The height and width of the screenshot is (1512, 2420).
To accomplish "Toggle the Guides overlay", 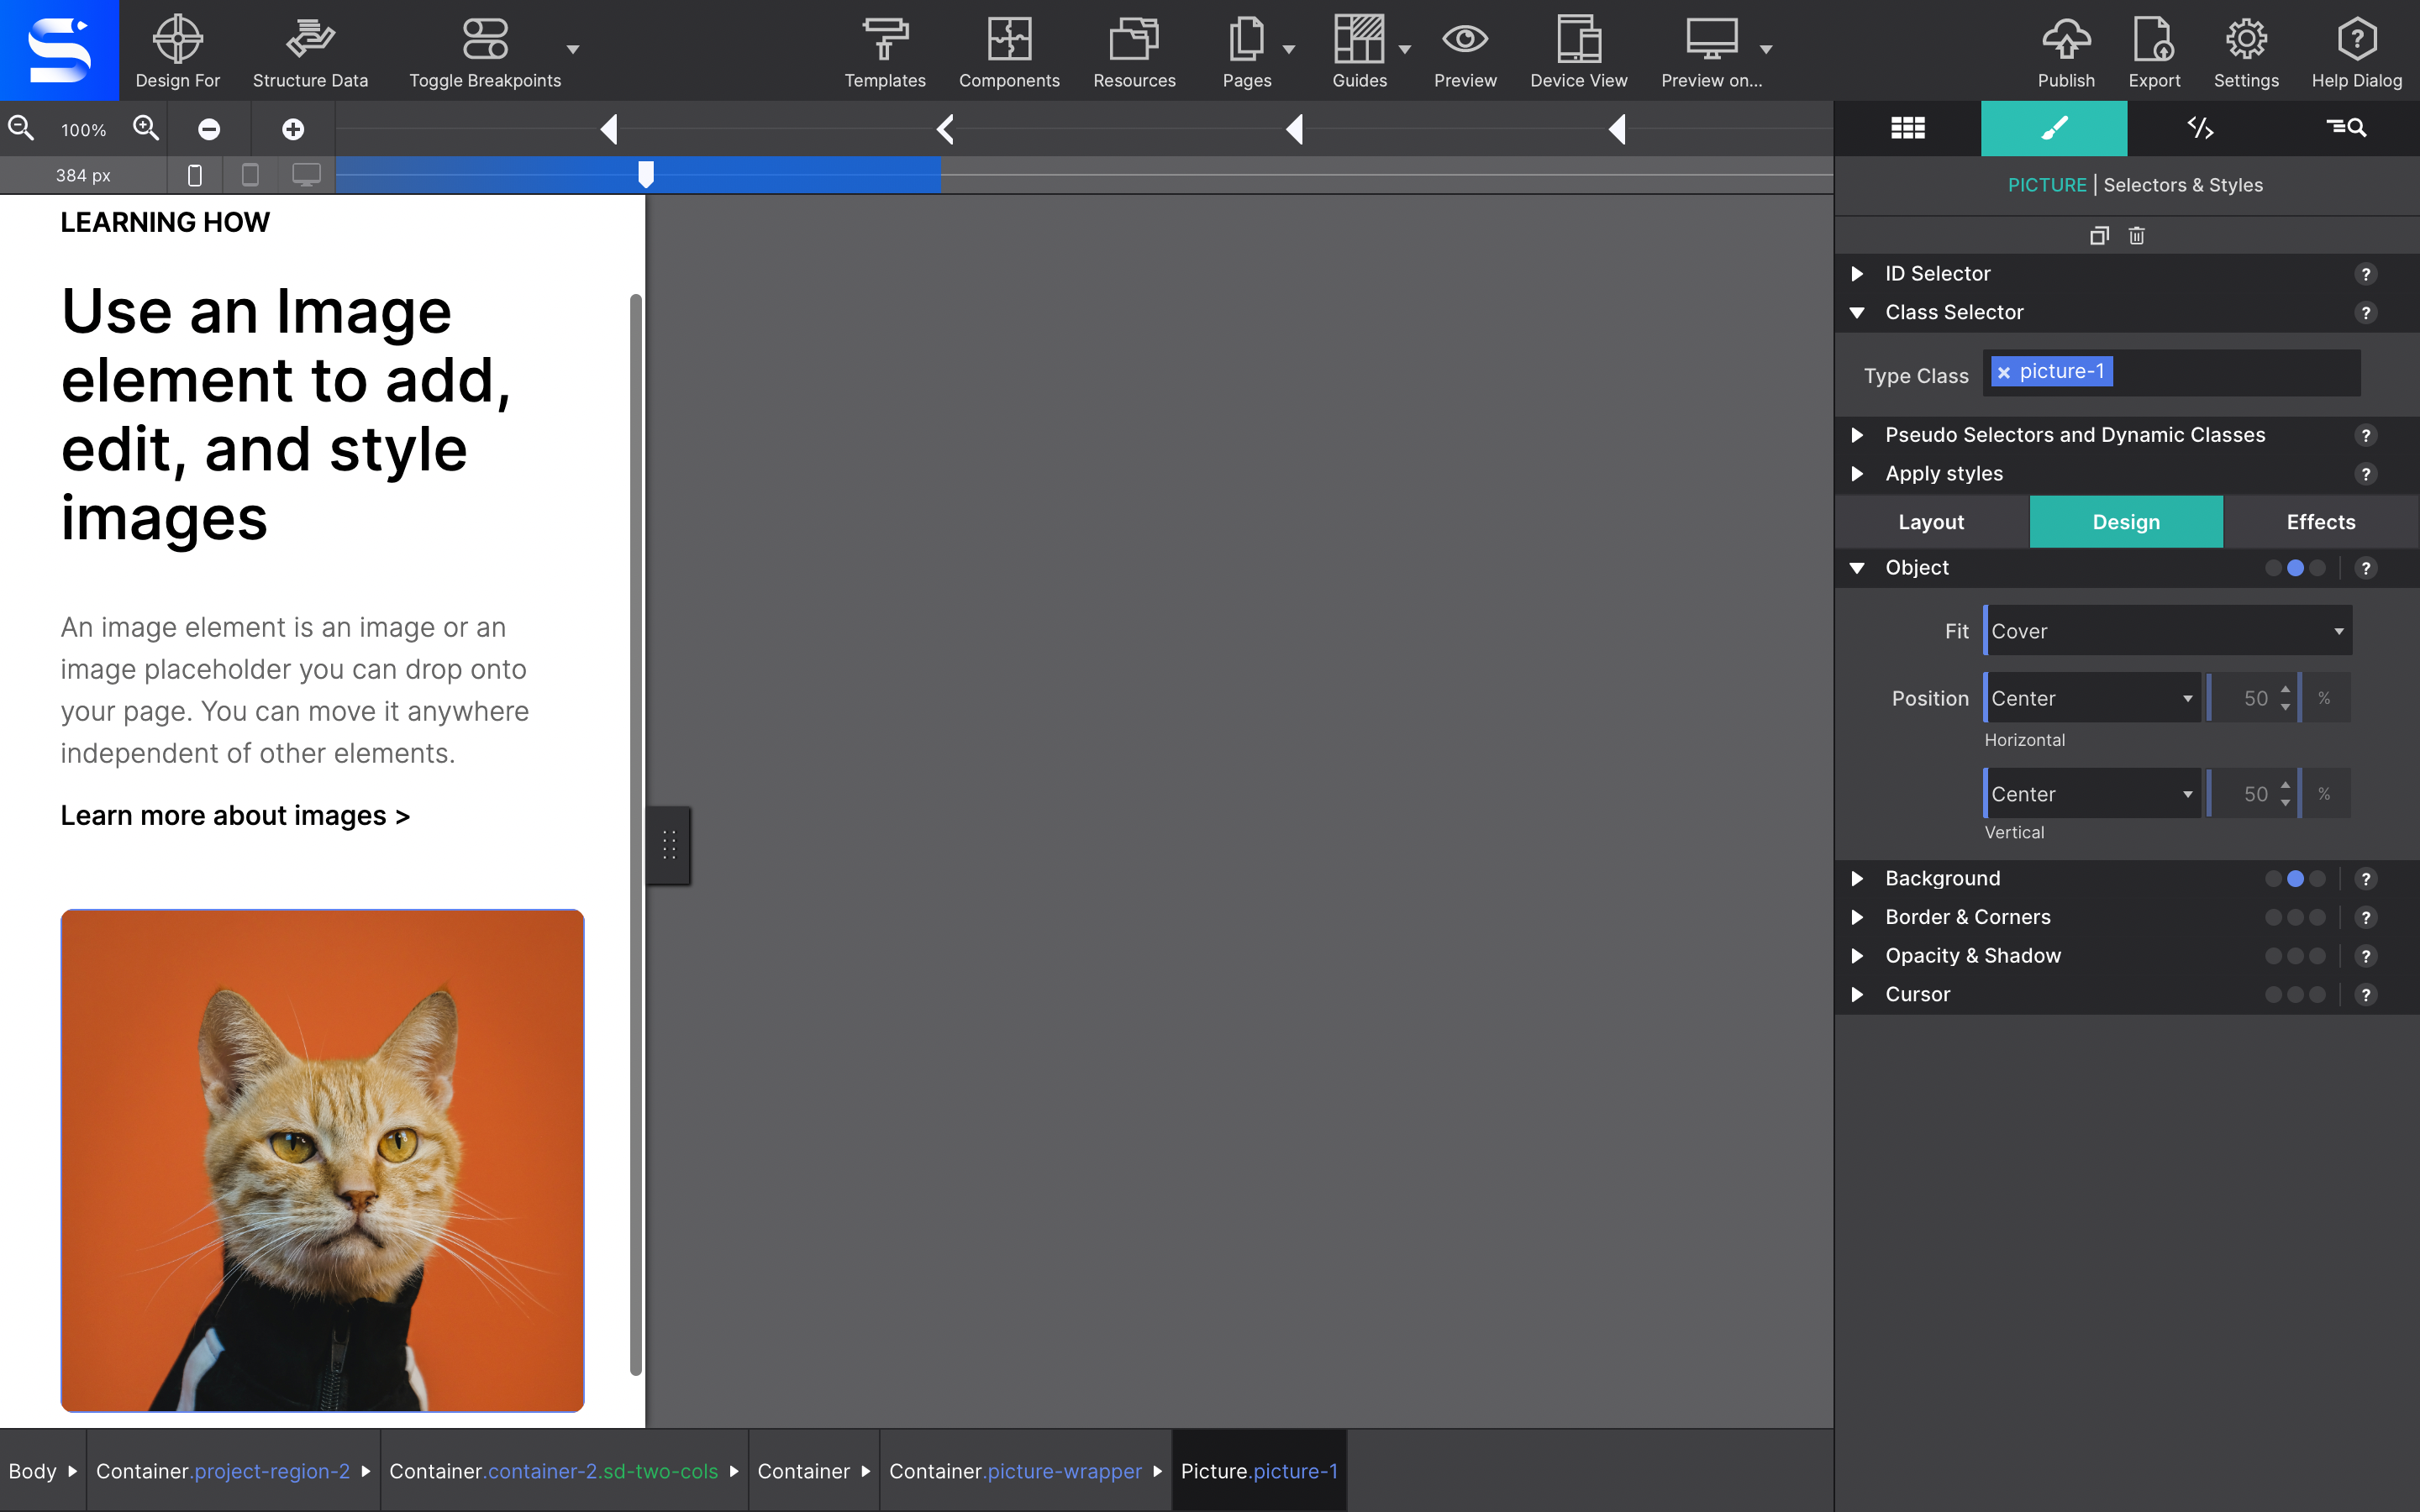I will click(1359, 52).
